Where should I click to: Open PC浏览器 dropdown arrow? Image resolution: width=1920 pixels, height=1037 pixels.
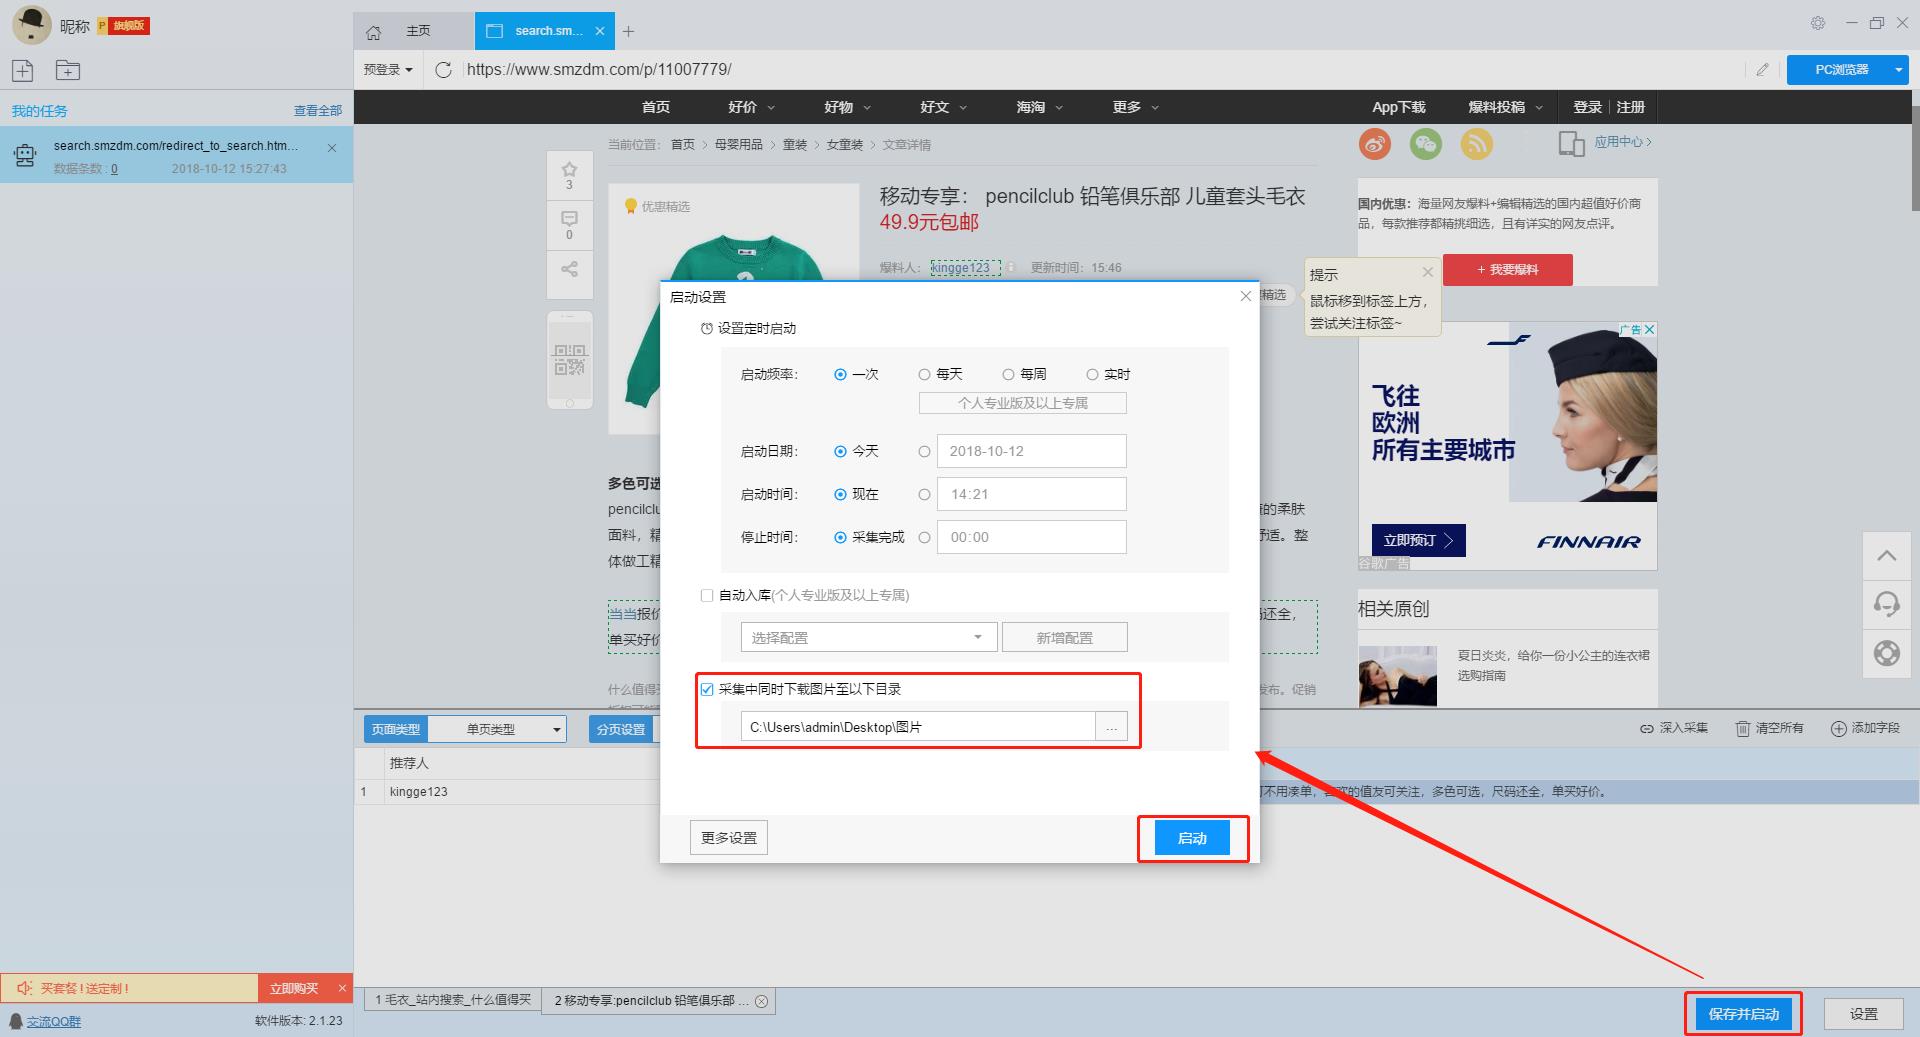click(1898, 70)
